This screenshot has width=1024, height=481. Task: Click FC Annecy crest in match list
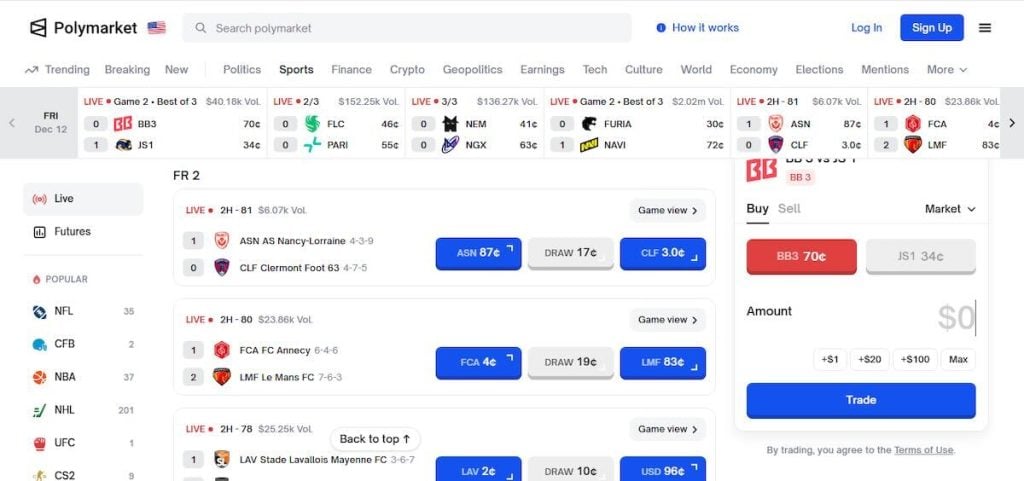[x=222, y=350]
